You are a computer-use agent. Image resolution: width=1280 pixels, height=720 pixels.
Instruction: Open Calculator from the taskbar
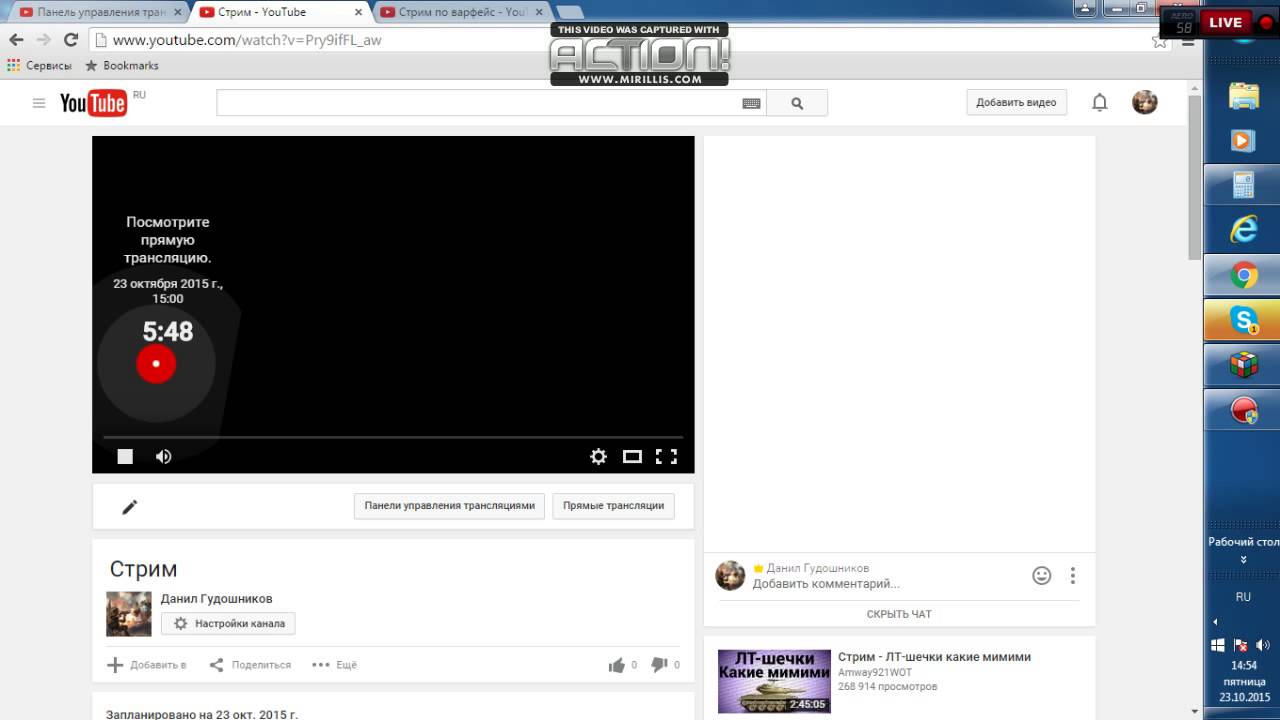click(1243, 184)
